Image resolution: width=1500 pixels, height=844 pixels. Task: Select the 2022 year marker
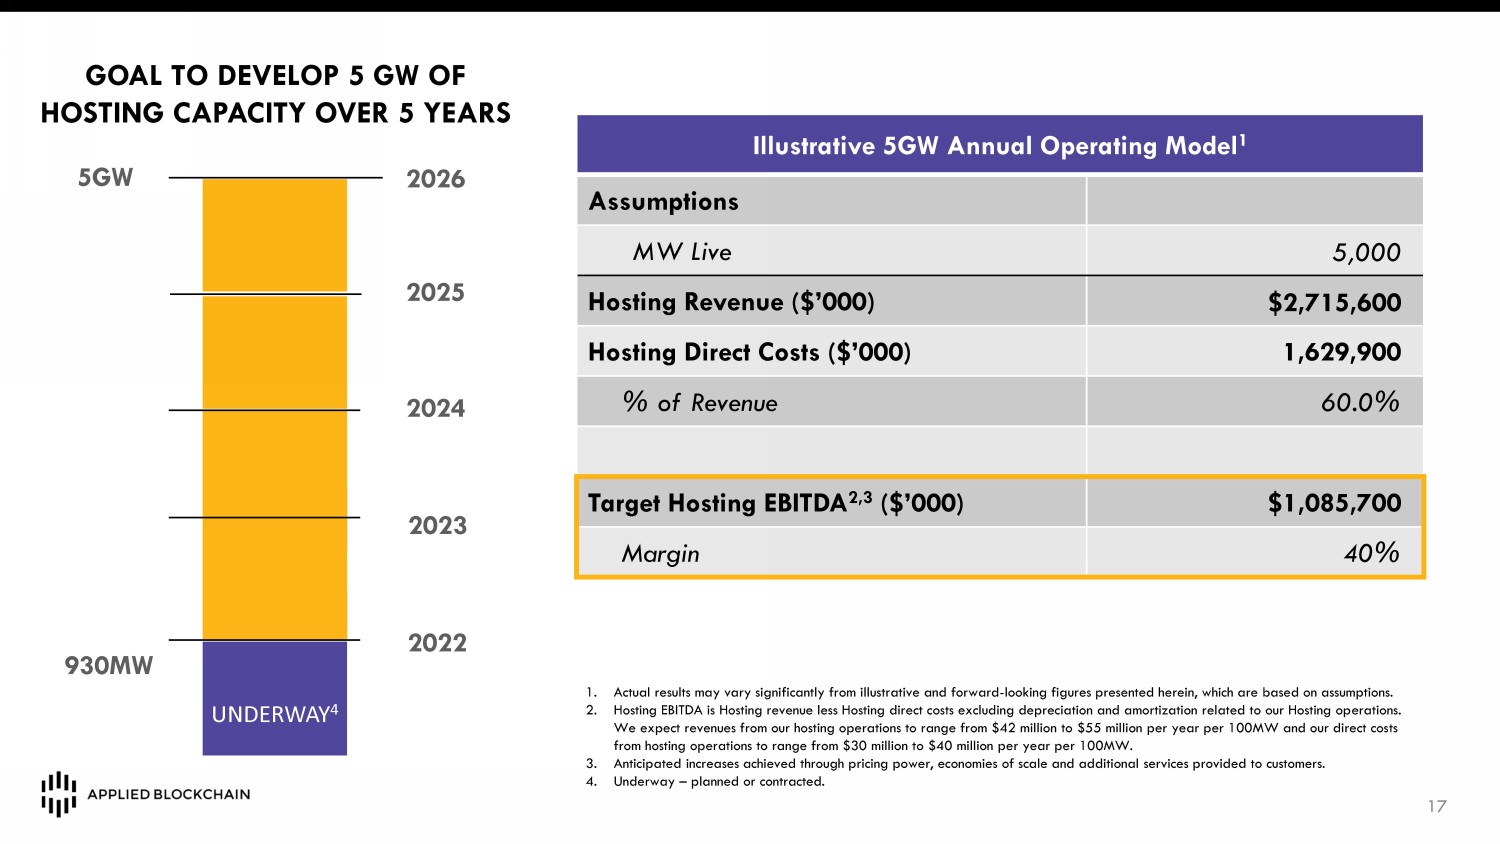point(437,643)
